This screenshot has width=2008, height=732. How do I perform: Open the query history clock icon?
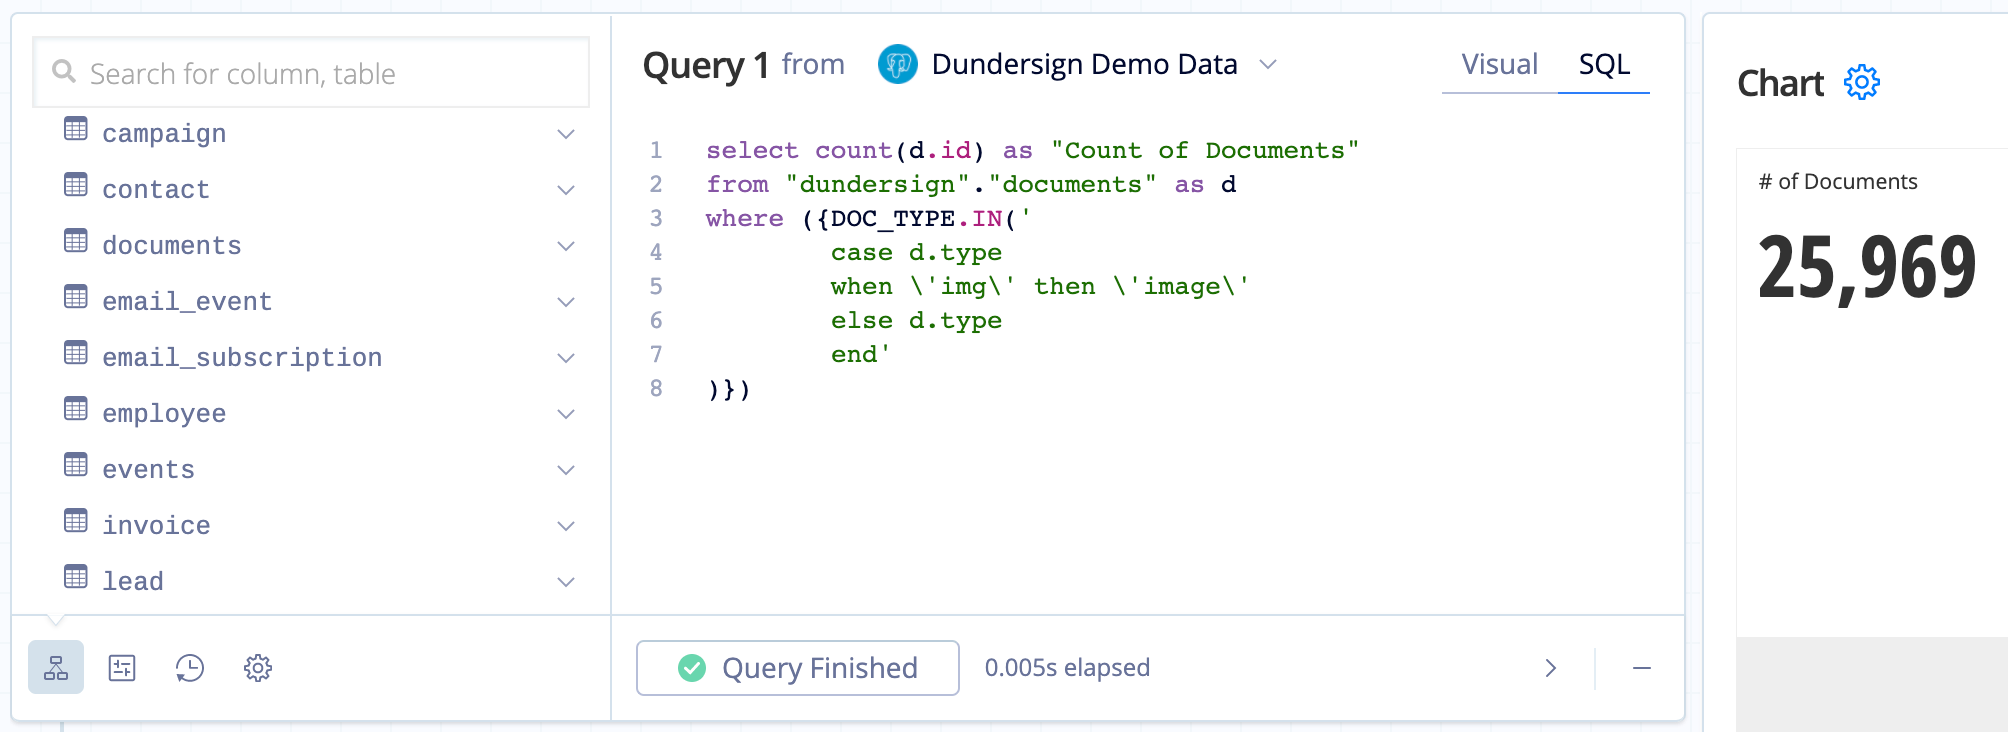pyautogui.click(x=190, y=668)
